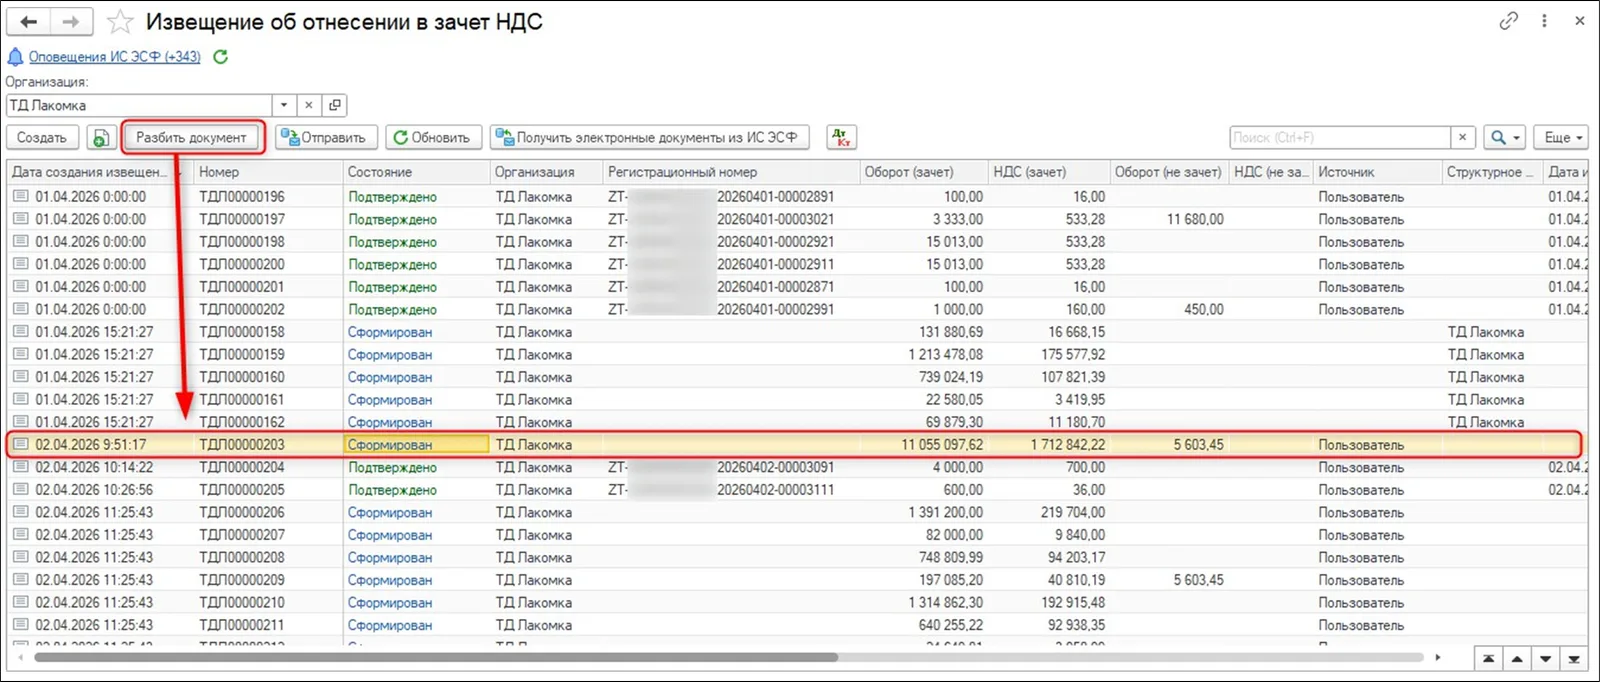This screenshot has height=682, width=1600.
Task: Open the Еще menu
Action: pos(1563,138)
